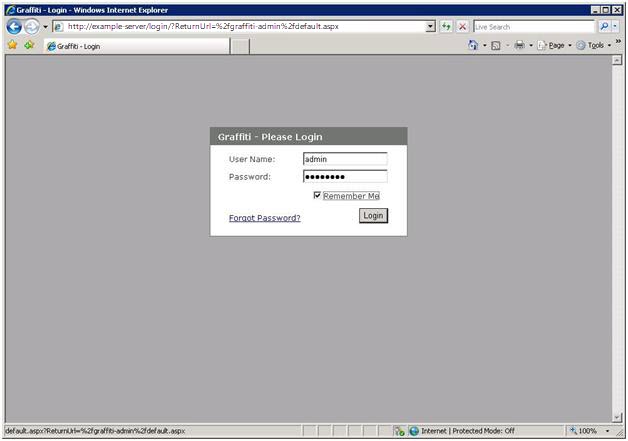The width and height of the screenshot is (628, 441).
Task: Minimize the Internet Explorer window
Action: [596, 10]
